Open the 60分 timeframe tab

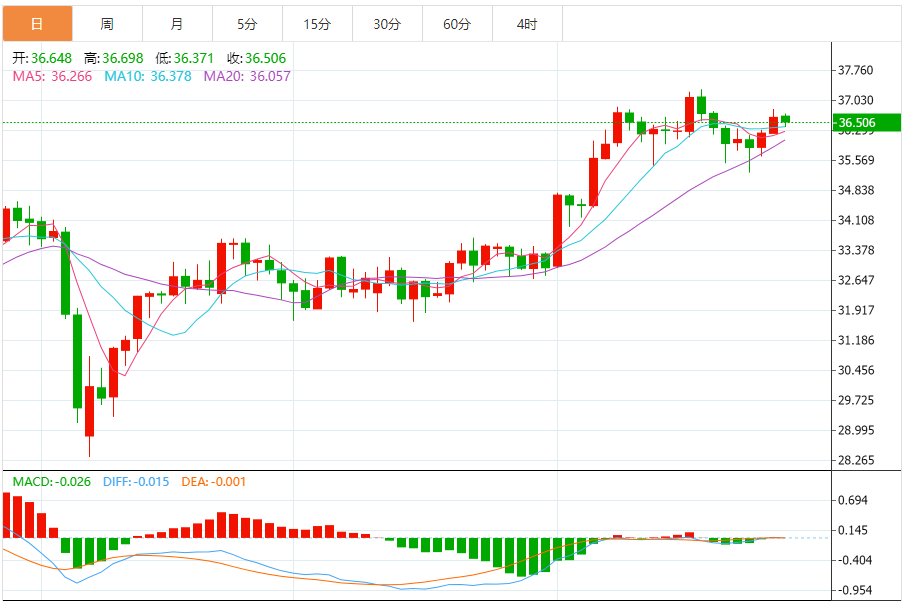[457, 24]
